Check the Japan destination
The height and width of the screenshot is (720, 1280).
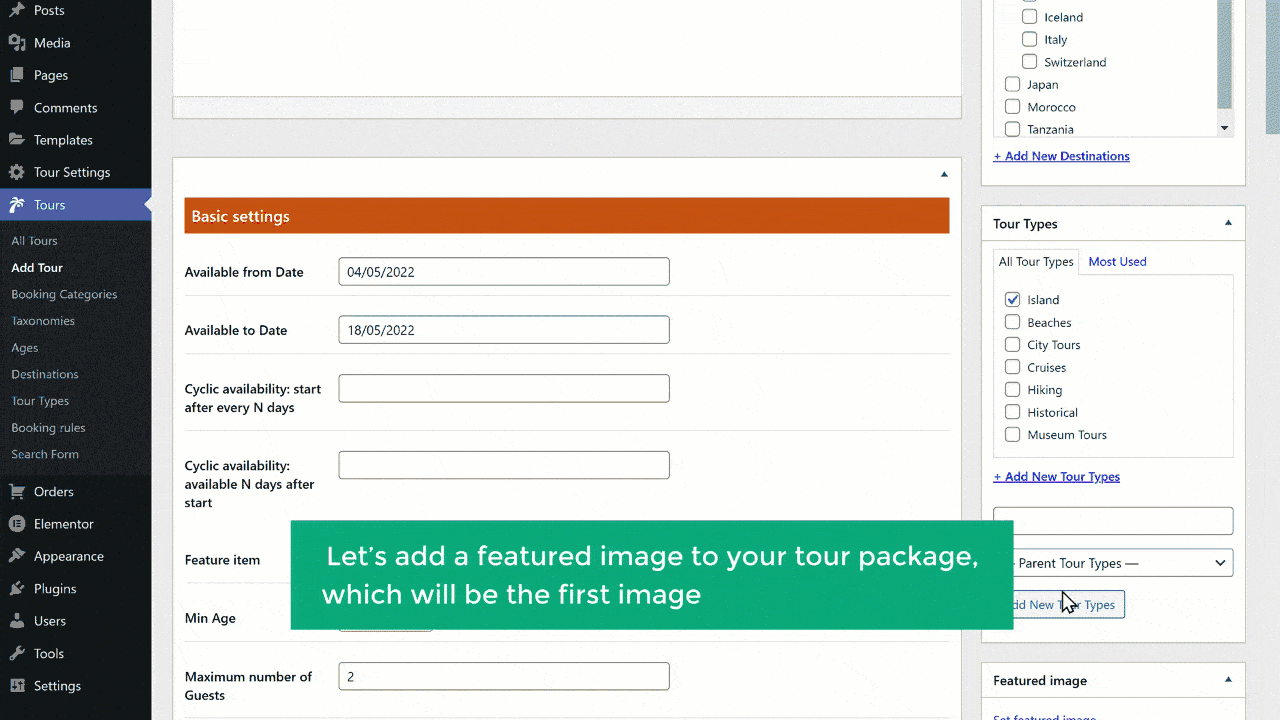pyautogui.click(x=1012, y=84)
